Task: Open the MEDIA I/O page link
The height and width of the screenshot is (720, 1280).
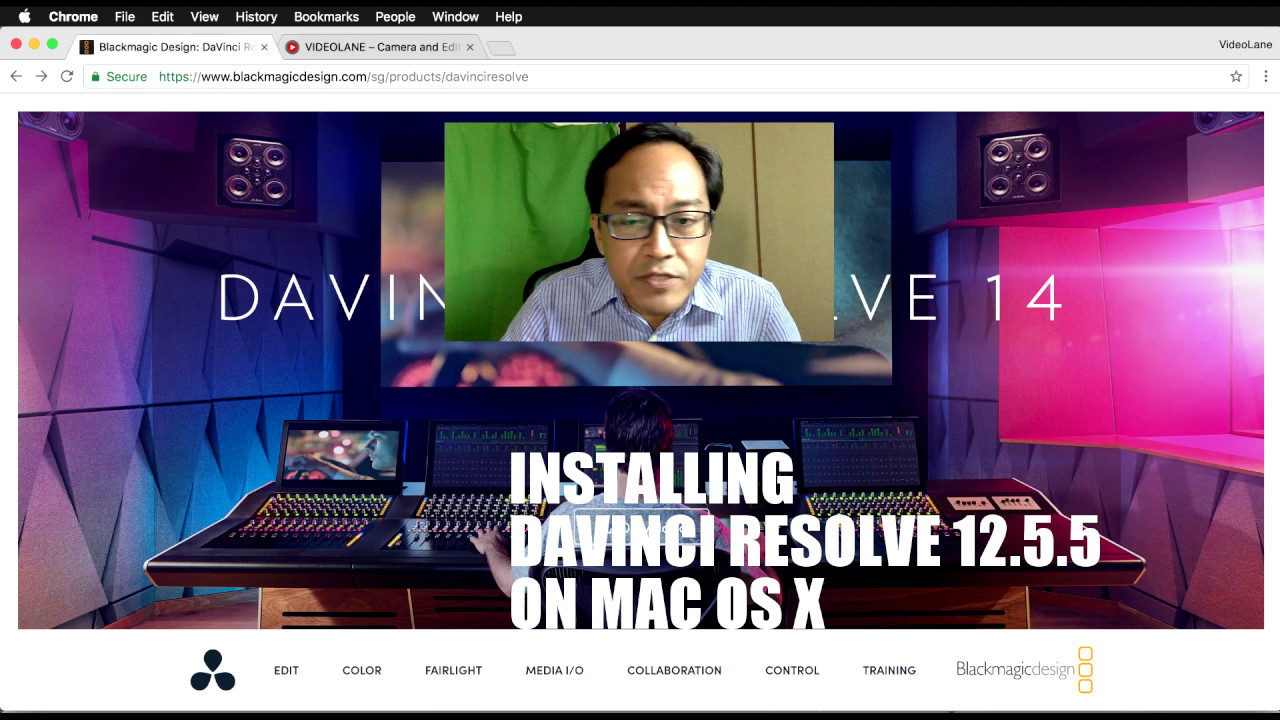Action: [555, 671]
